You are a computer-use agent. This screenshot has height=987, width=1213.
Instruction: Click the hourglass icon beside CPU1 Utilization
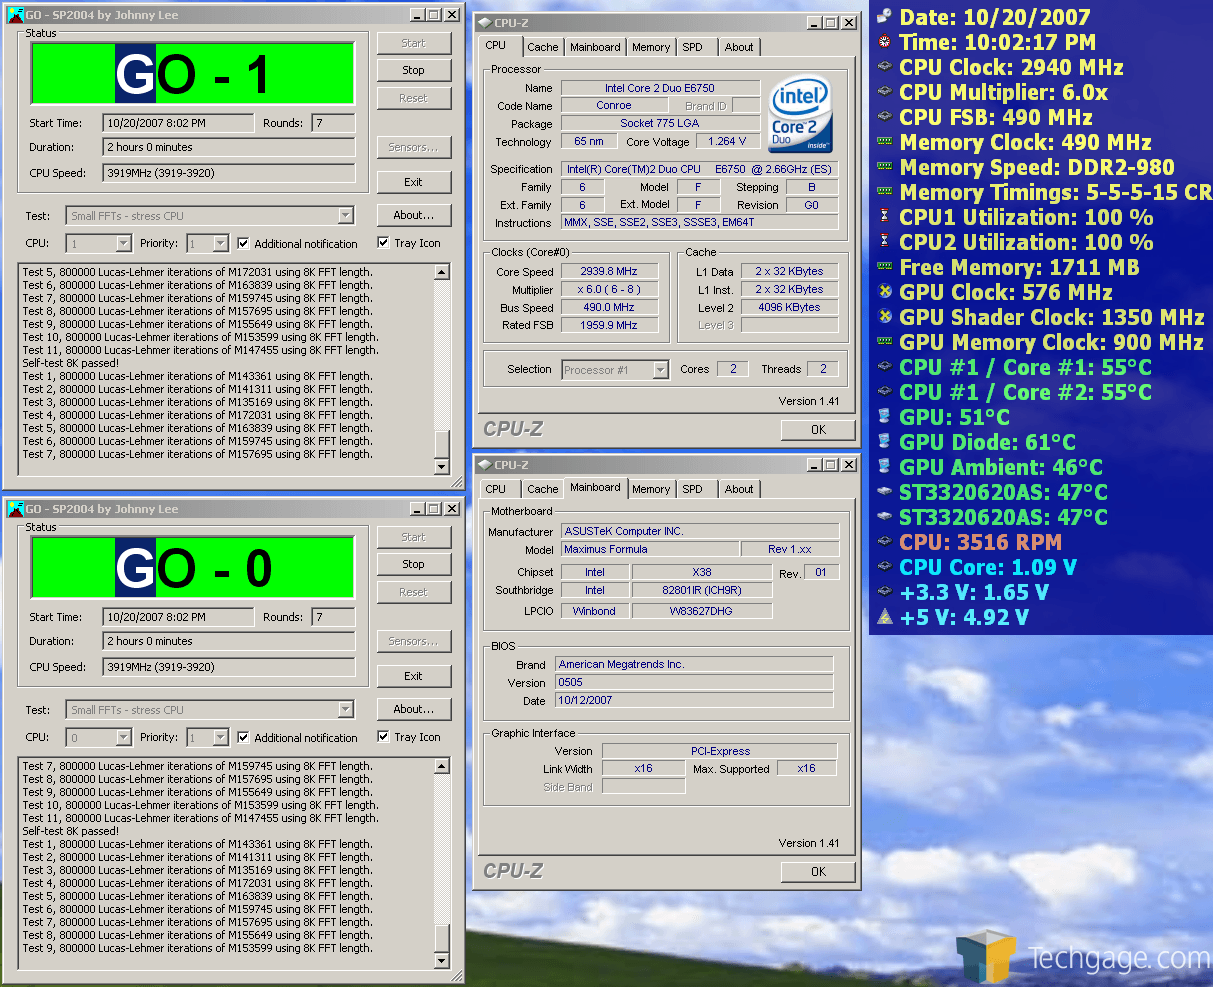884,217
